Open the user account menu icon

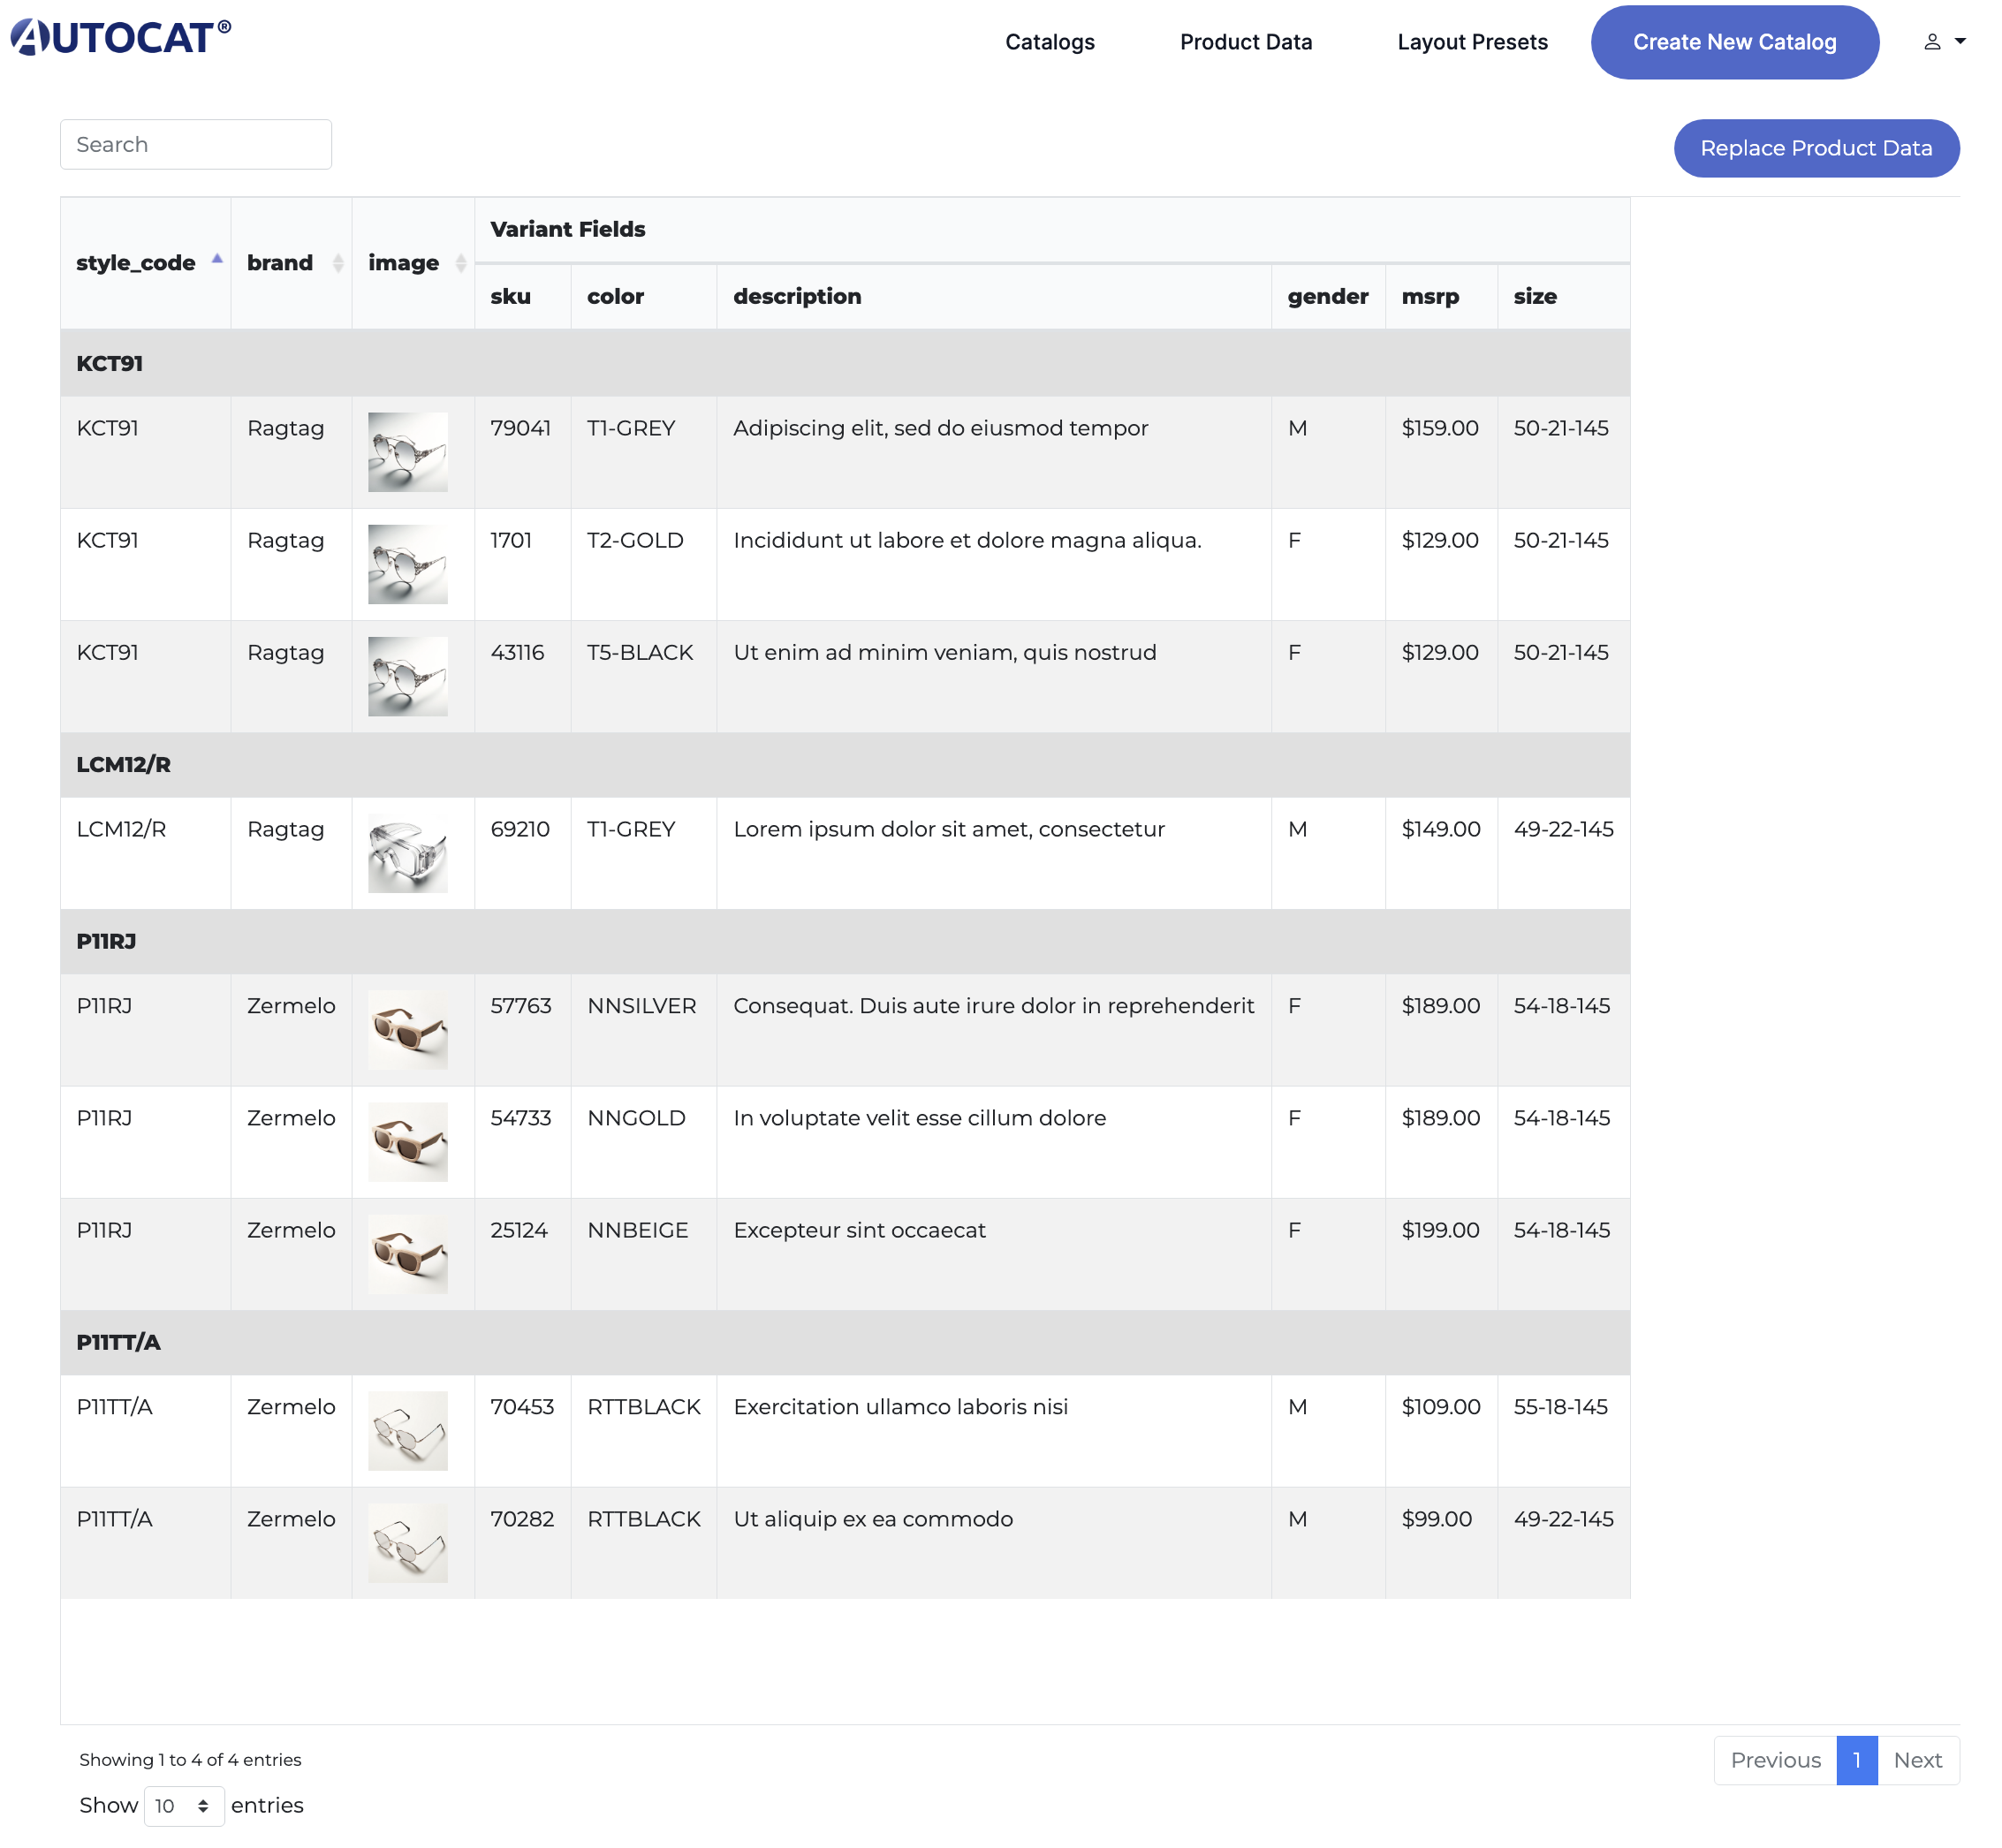click(x=1932, y=42)
